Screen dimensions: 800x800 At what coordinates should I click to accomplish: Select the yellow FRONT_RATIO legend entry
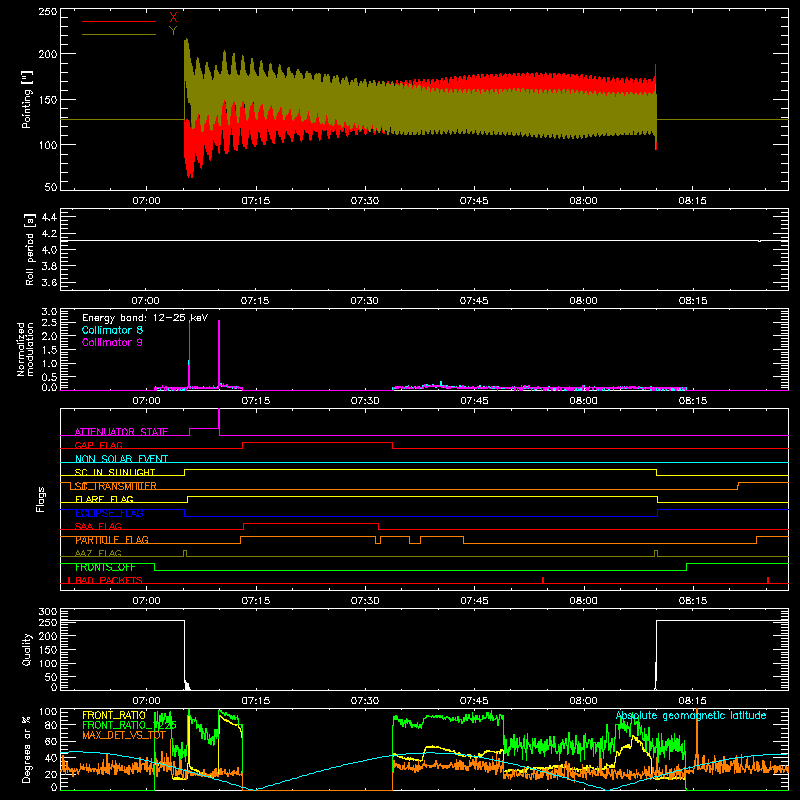tap(114, 715)
